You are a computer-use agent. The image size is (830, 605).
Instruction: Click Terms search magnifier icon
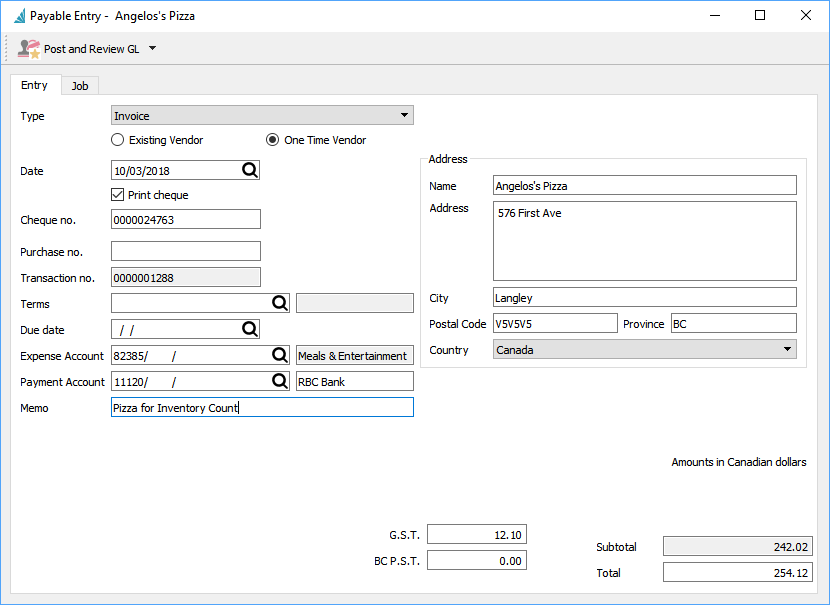(x=280, y=303)
